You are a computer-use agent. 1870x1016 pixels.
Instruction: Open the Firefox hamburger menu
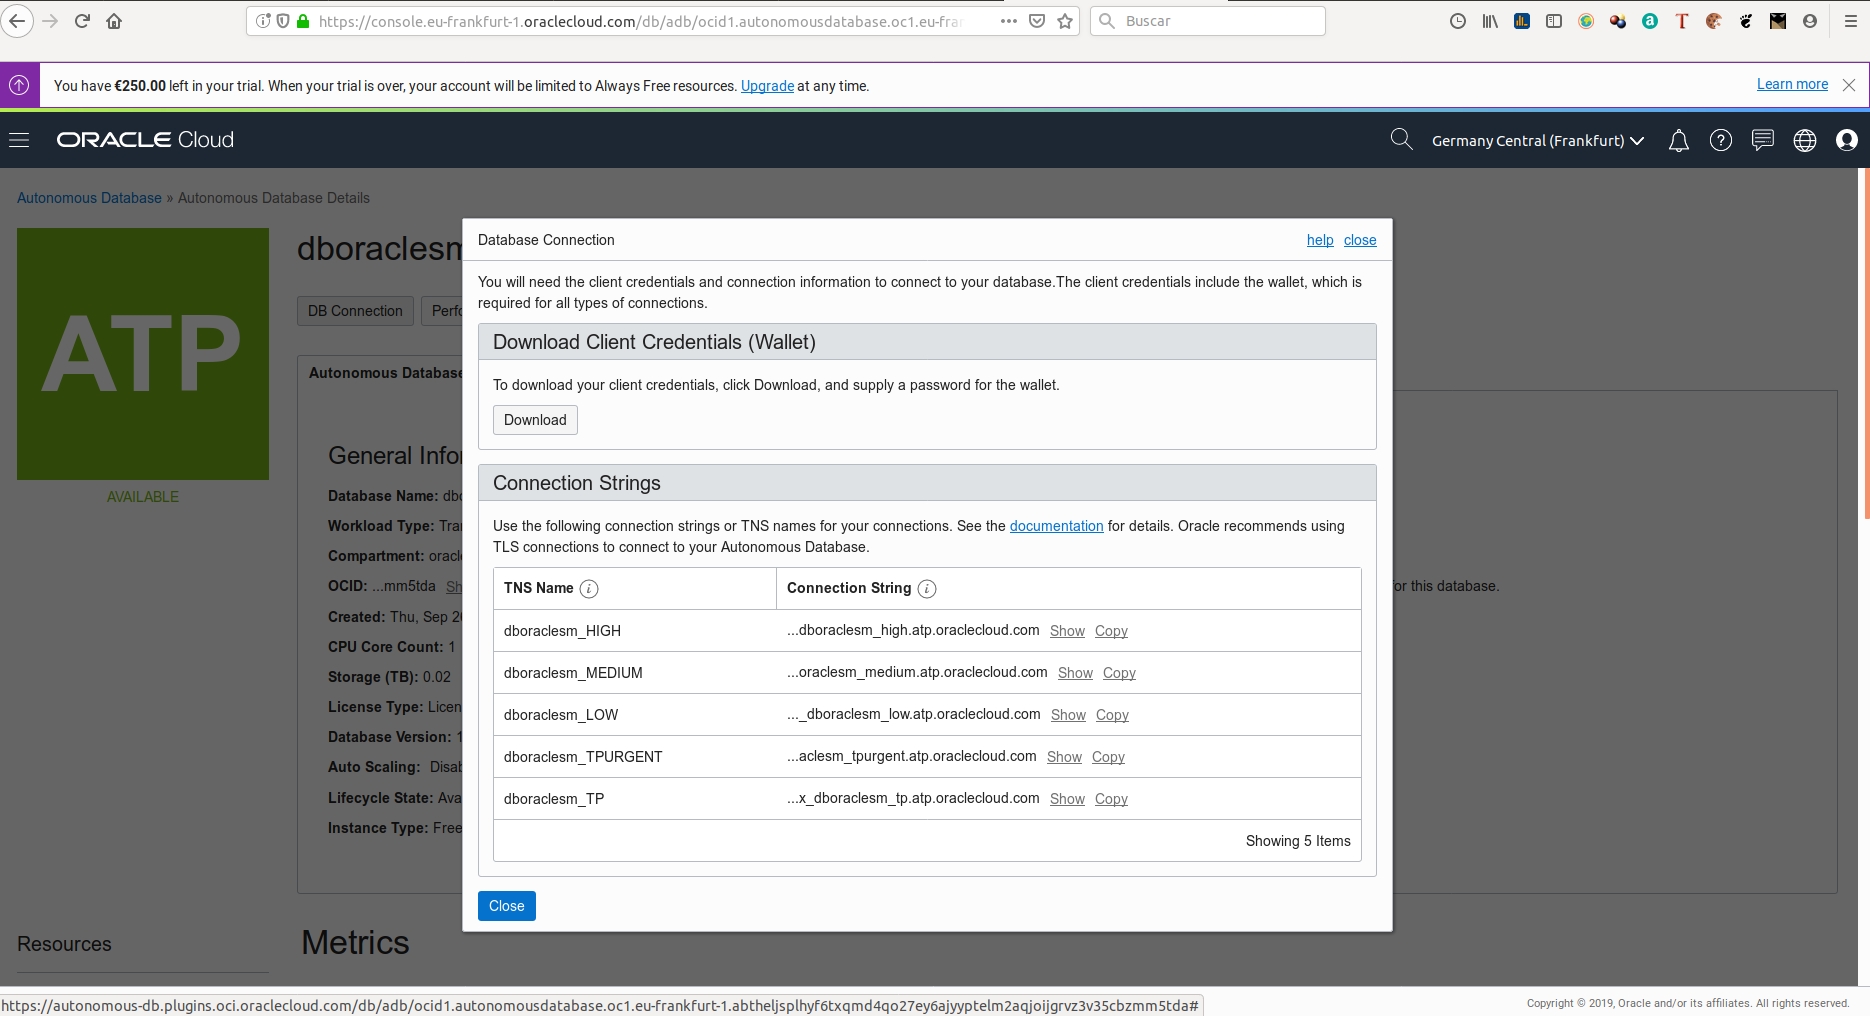point(1850,21)
